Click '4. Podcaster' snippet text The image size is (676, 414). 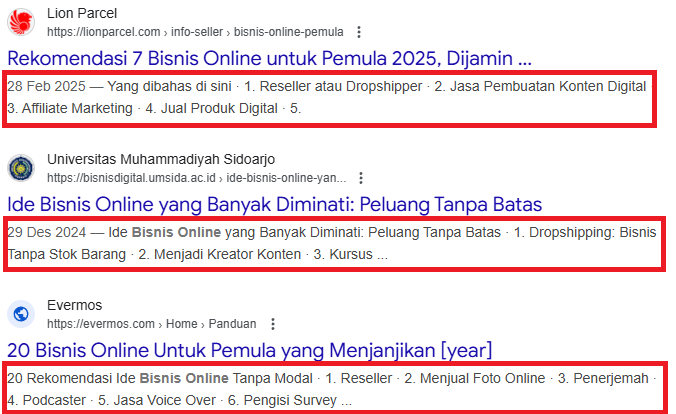pyautogui.click(x=47, y=400)
